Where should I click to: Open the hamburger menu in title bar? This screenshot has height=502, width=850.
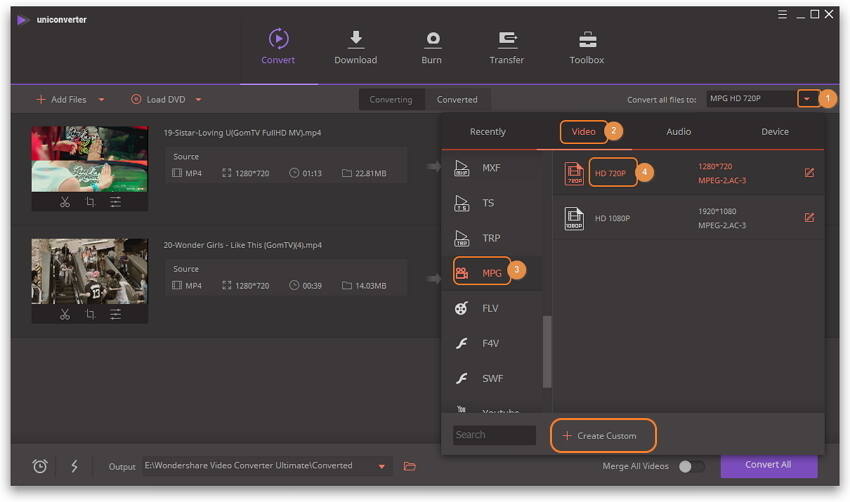tap(782, 15)
